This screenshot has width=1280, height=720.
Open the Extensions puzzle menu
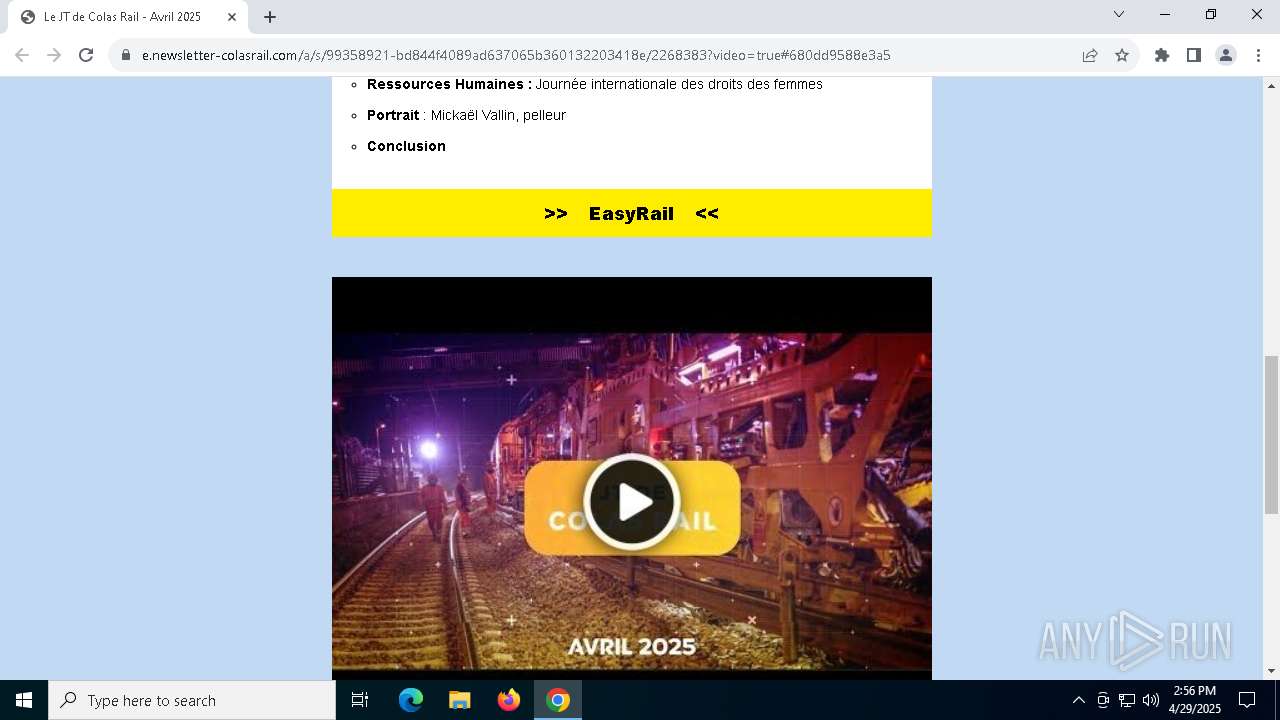(x=1162, y=55)
